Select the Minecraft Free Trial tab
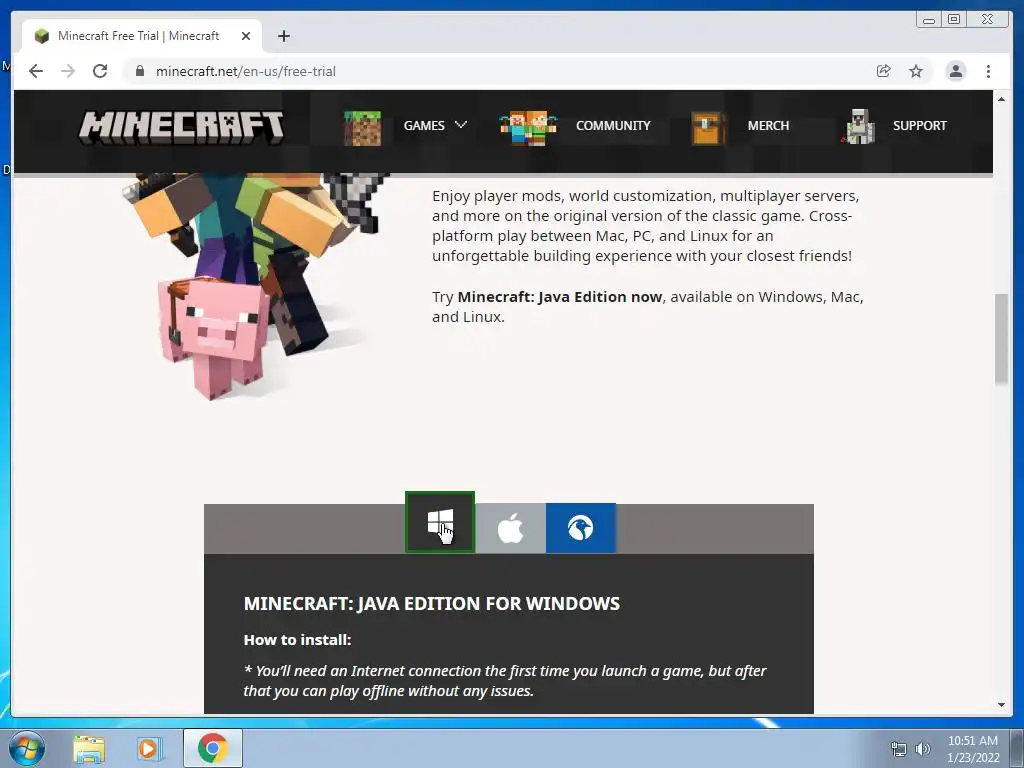1024x768 pixels. [x=142, y=36]
